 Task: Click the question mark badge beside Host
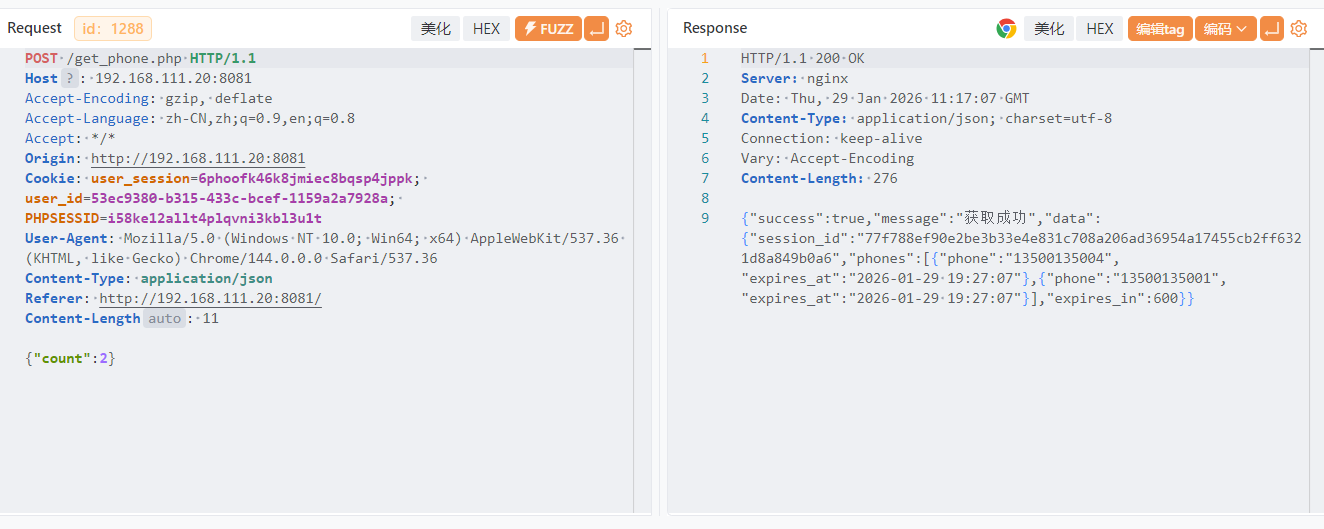69,79
